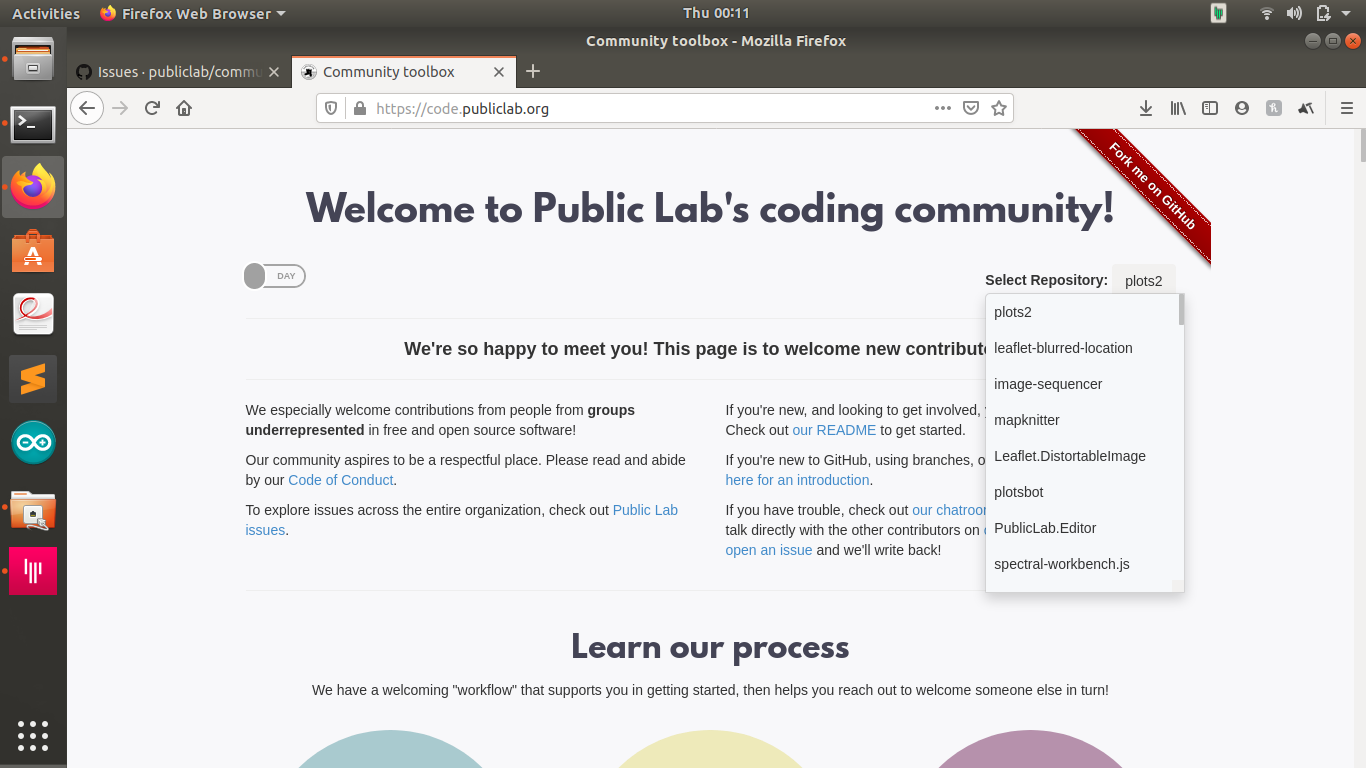Open the Firefox account icon

click(1242, 108)
